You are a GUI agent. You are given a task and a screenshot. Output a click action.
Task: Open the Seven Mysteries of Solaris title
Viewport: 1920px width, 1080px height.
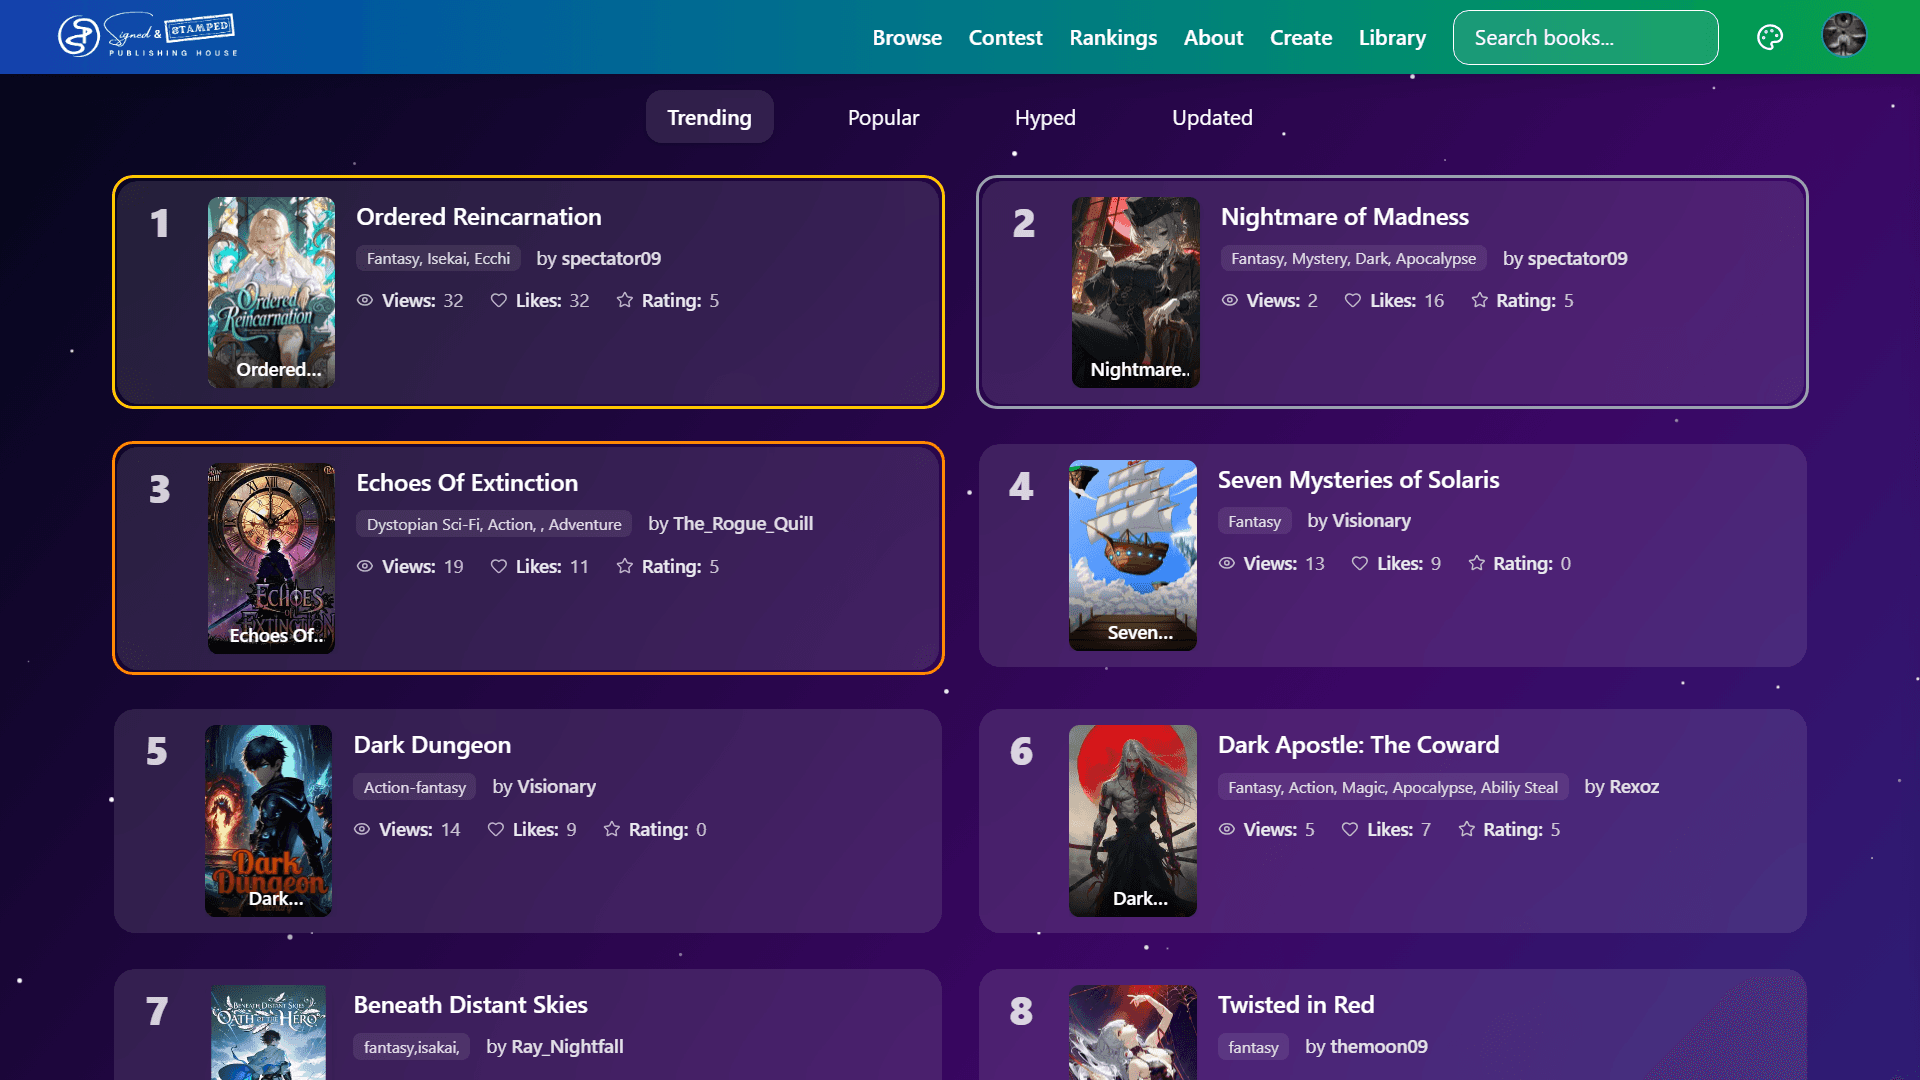(1358, 480)
